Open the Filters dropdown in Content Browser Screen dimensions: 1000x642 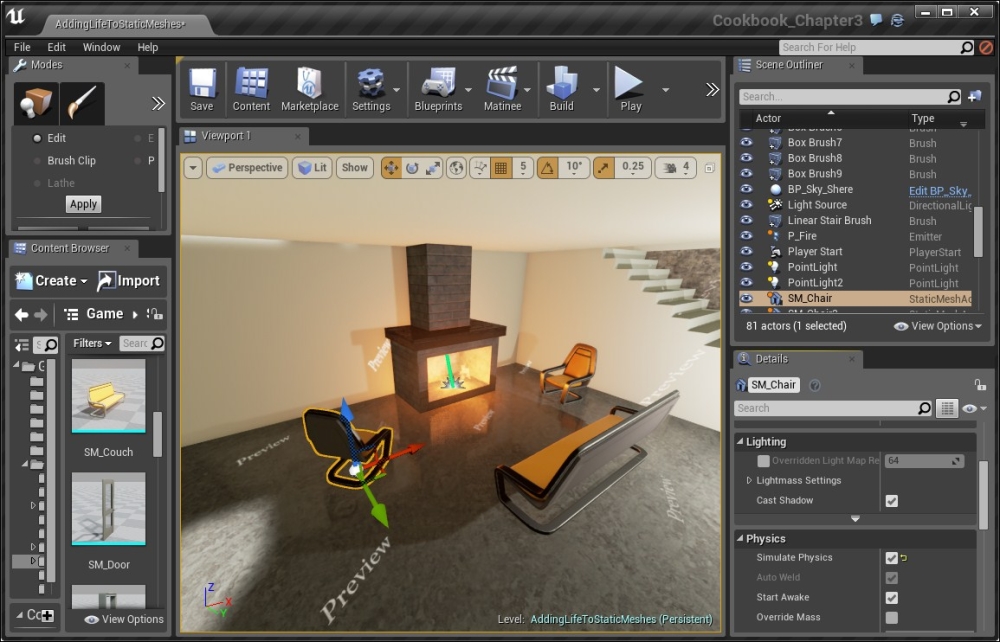tap(92, 344)
